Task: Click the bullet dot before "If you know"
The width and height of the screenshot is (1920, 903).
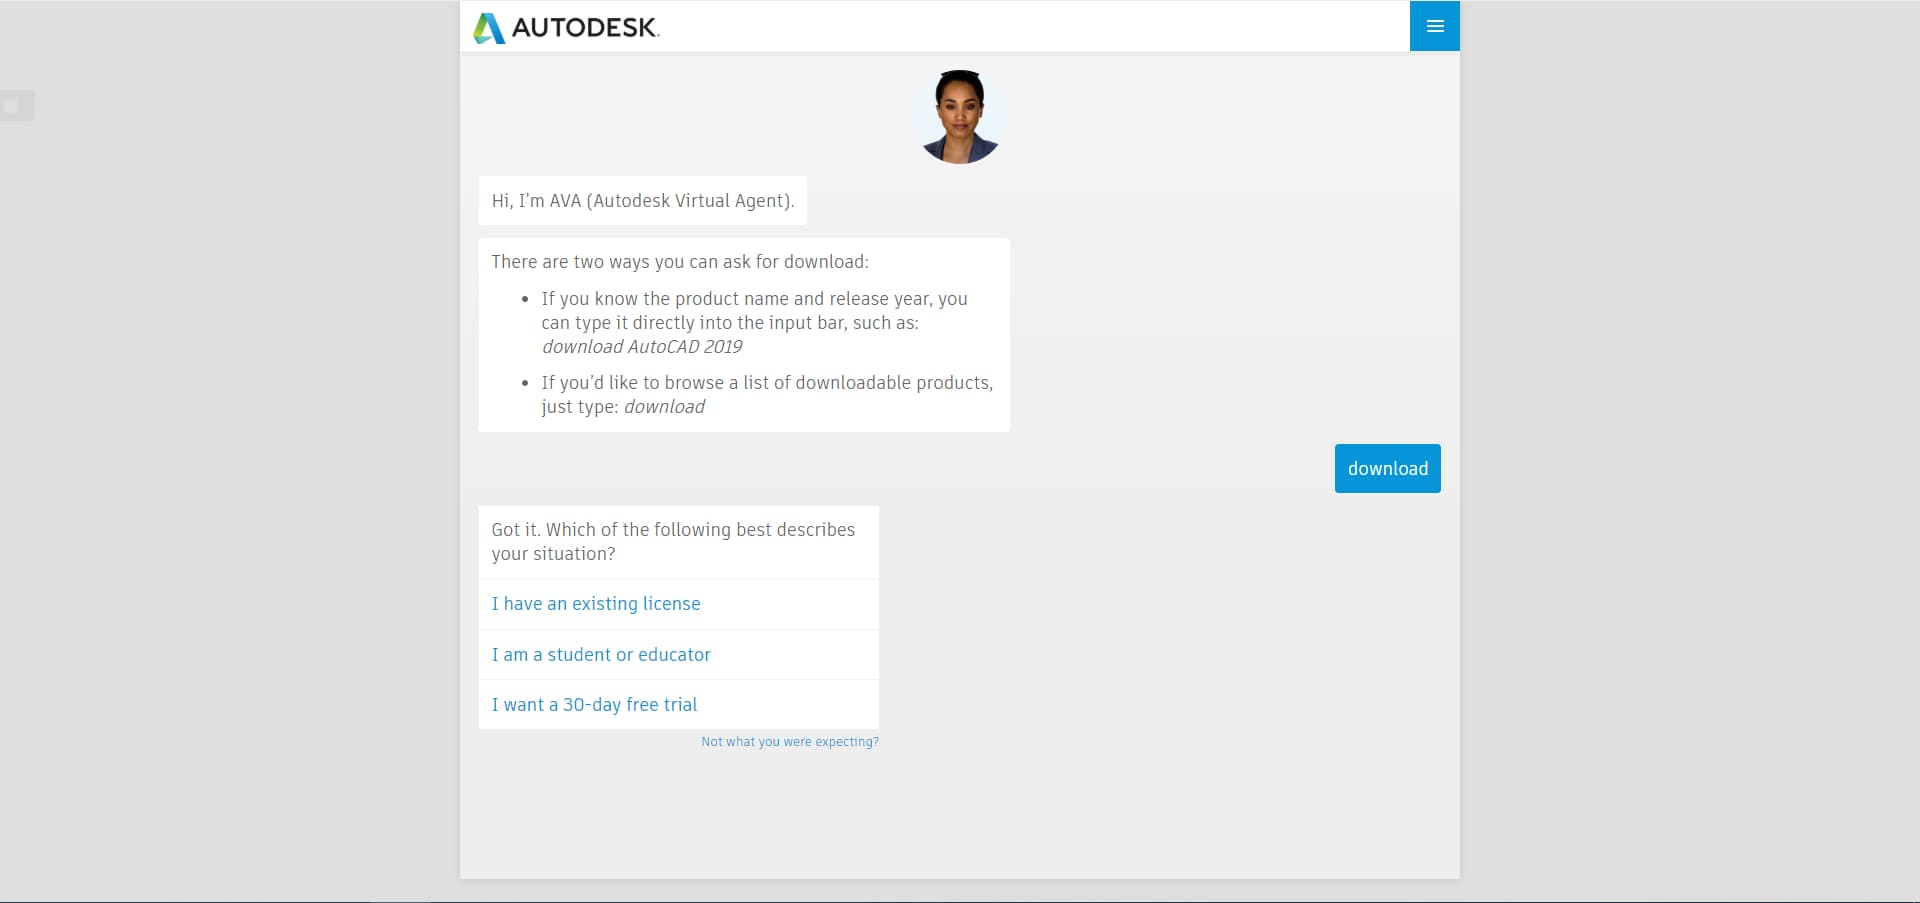Action: pyautogui.click(x=525, y=299)
